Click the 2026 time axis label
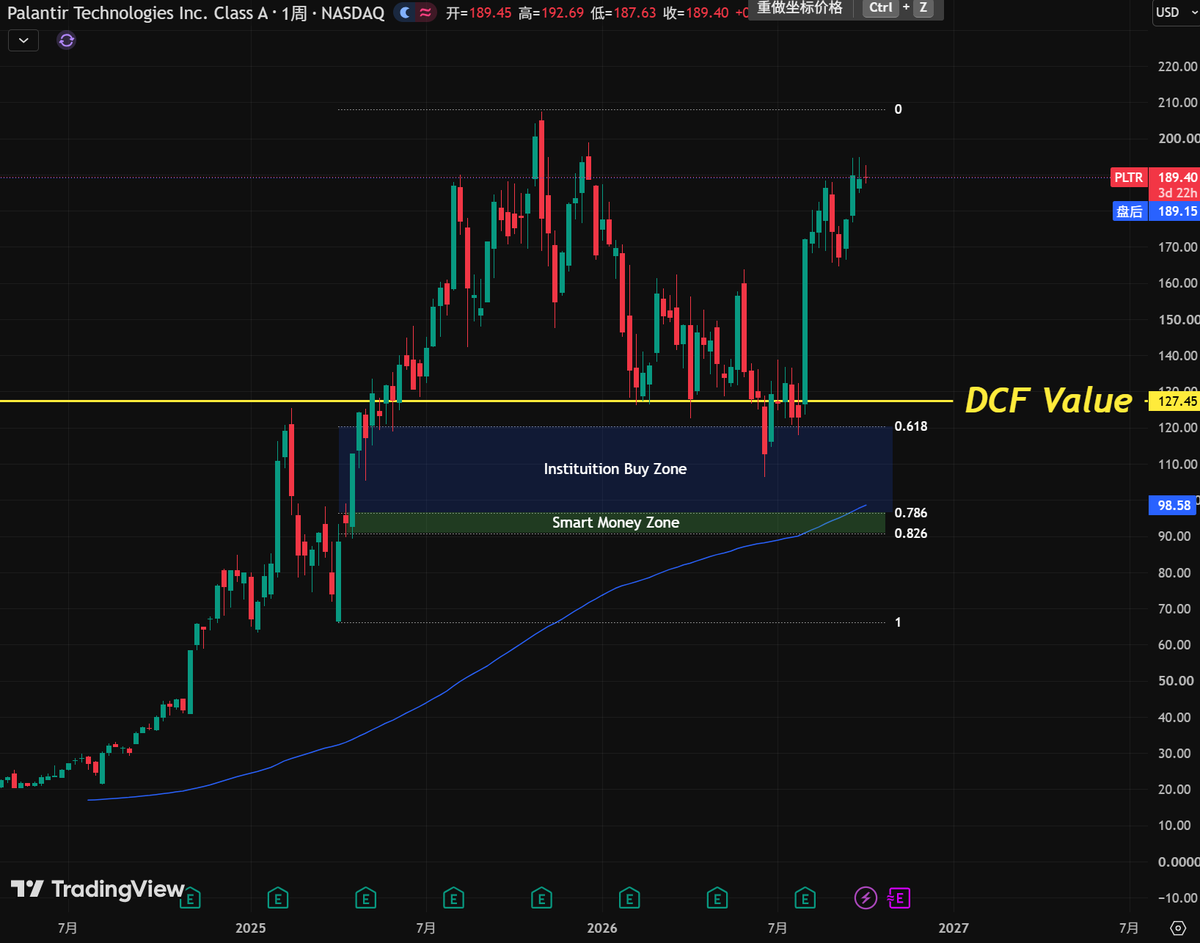Screen dimensions: 1200x943 [600, 927]
